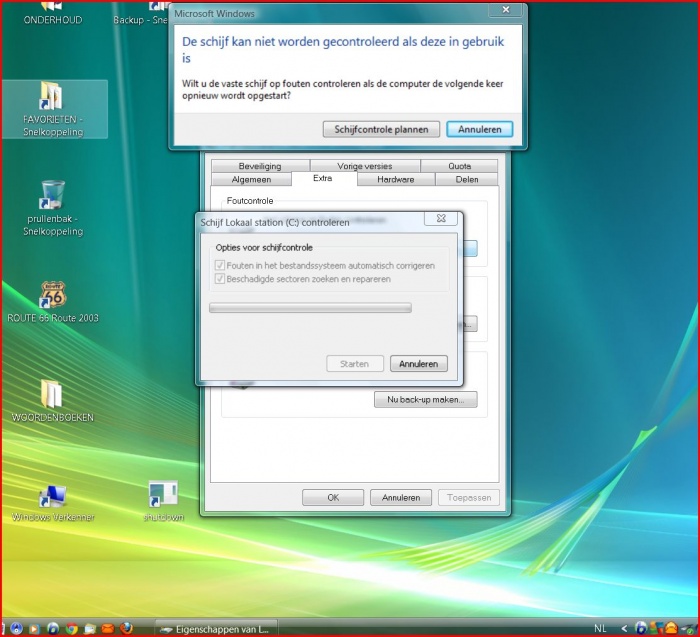Toggle Fouten in het bestandssysteem automatisch corrigeren
700x637 pixels.
click(x=325, y=266)
